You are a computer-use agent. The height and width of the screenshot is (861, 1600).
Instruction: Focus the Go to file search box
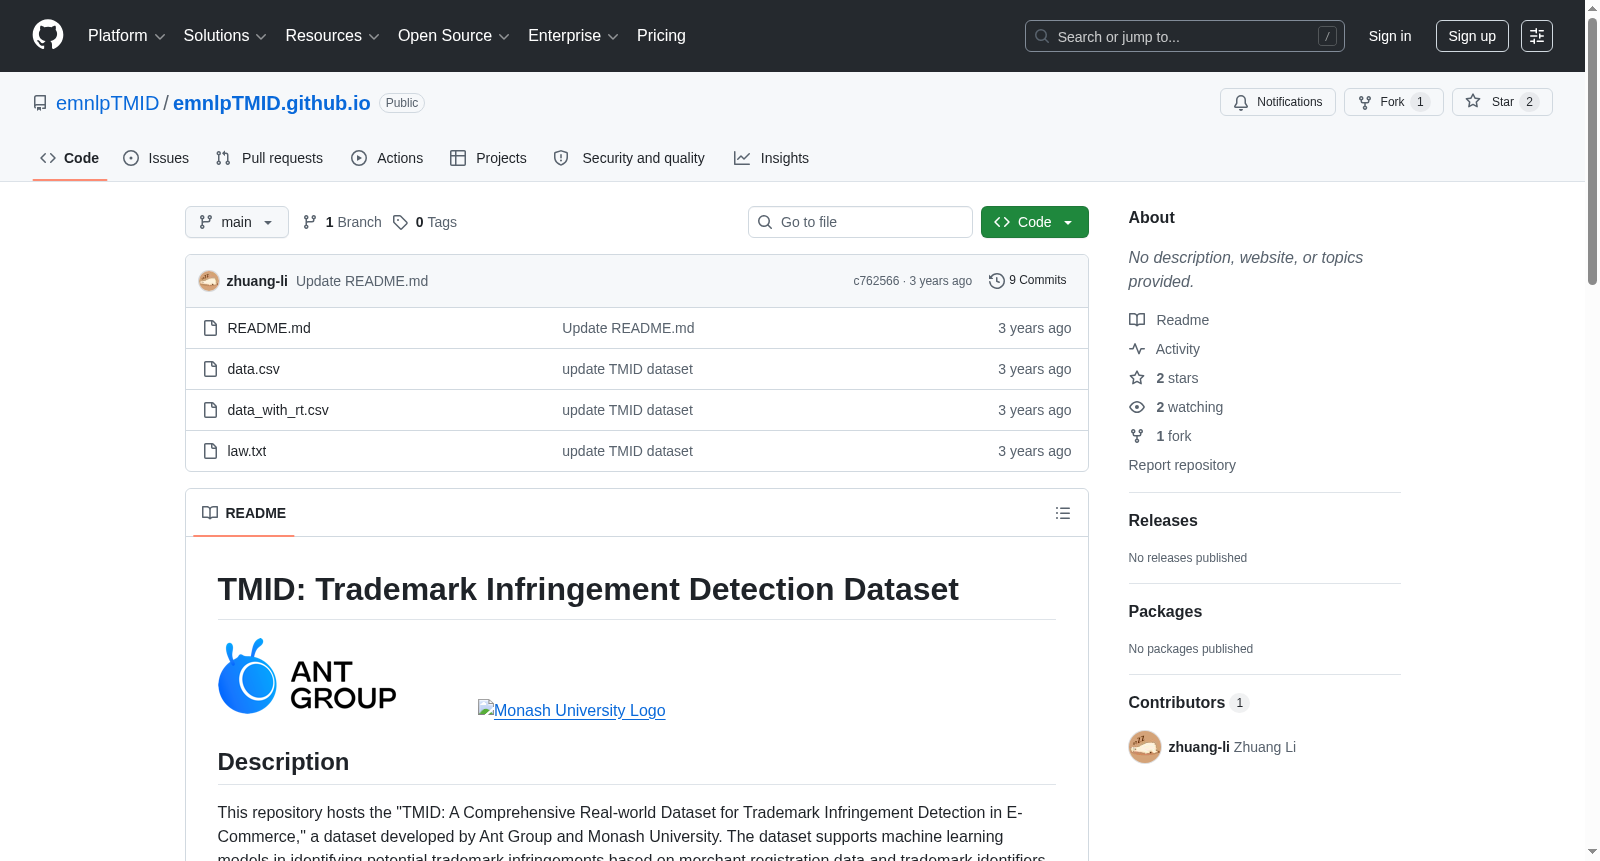pyautogui.click(x=860, y=222)
